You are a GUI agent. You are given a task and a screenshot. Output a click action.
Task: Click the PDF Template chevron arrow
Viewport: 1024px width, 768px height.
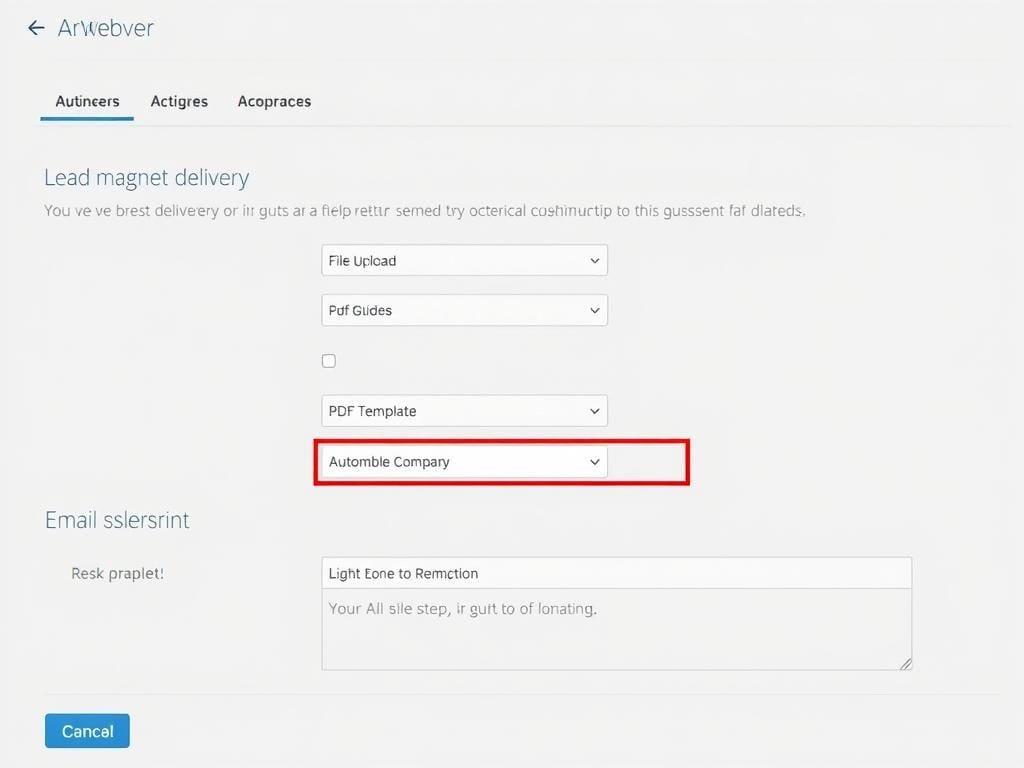(594, 411)
